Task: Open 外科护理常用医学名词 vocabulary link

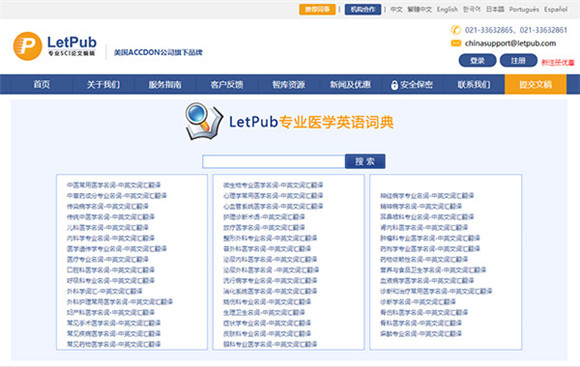Action: (120, 302)
